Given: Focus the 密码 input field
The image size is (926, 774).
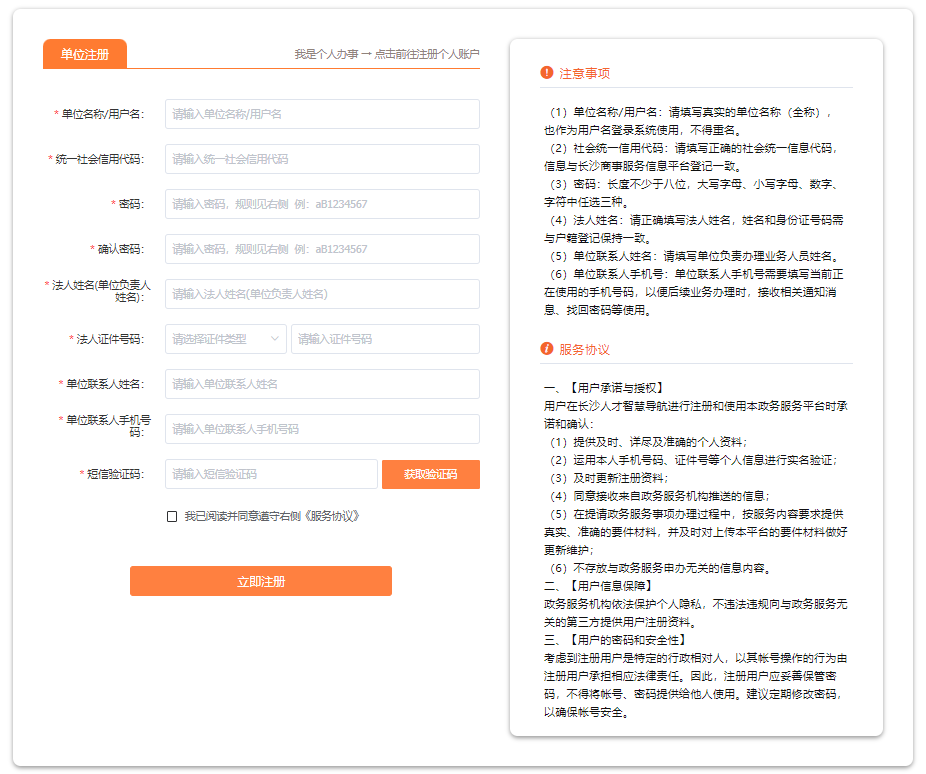Looking at the screenshot, I should tap(322, 204).
